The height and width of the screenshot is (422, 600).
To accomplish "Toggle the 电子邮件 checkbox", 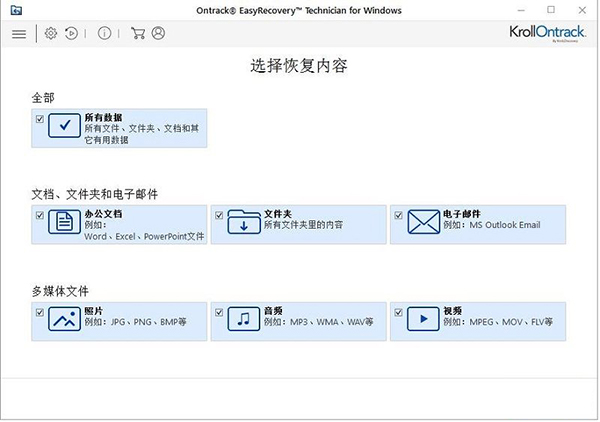I will 398,215.
